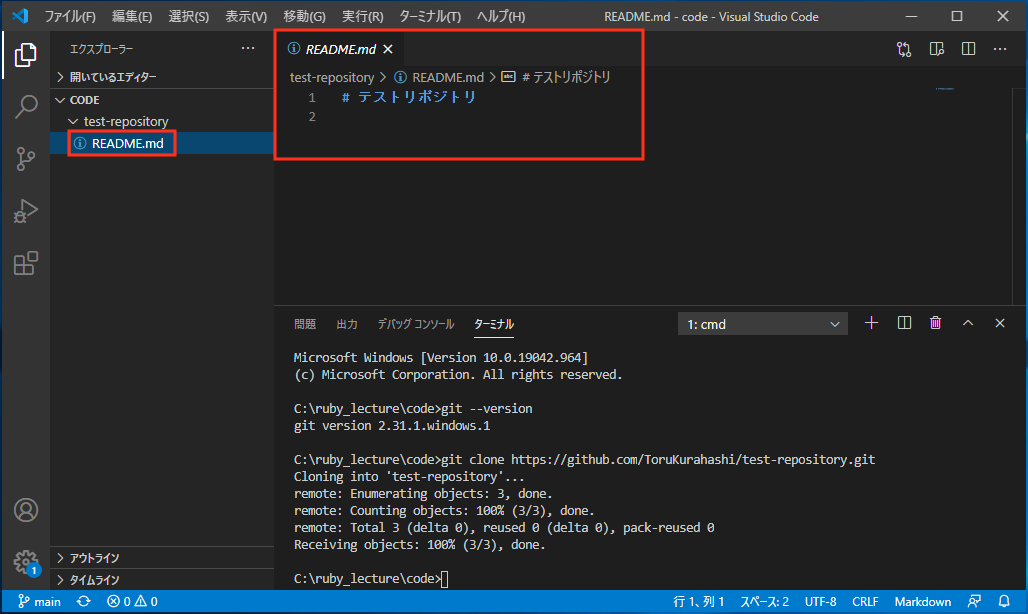Open the Run and Debug view icon
This screenshot has height=614, width=1028.
[x=26, y=211]
